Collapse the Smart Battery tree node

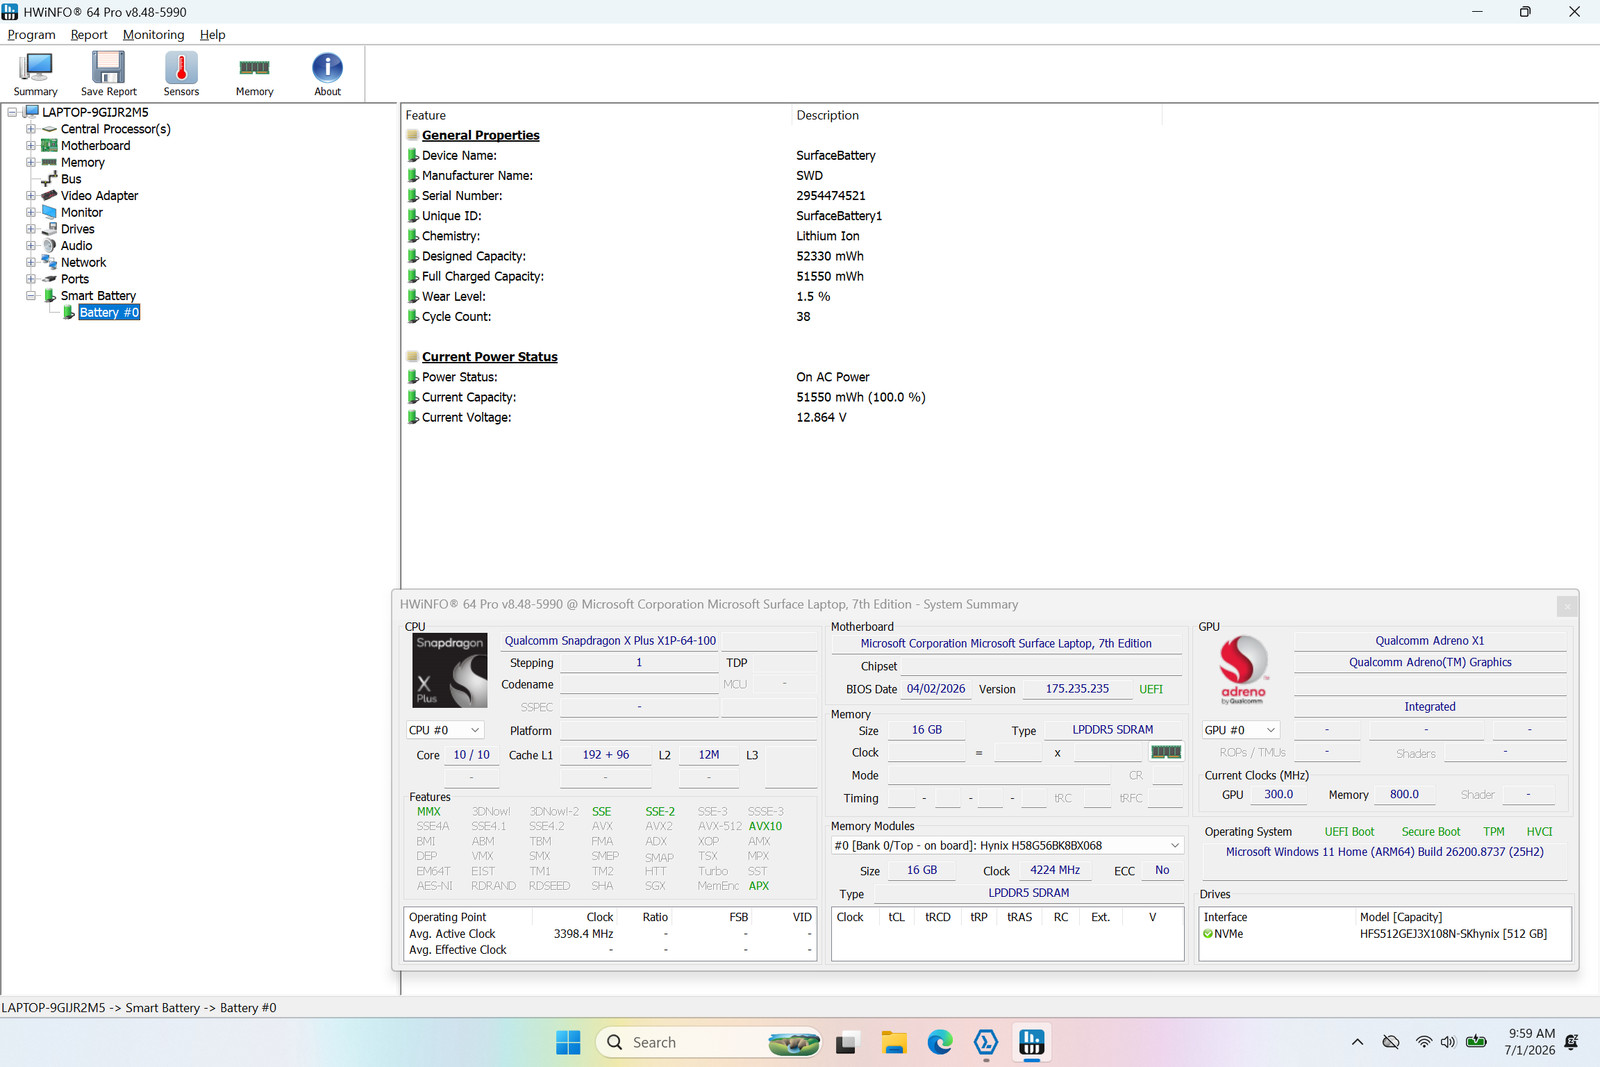click(x=31, y=296)
